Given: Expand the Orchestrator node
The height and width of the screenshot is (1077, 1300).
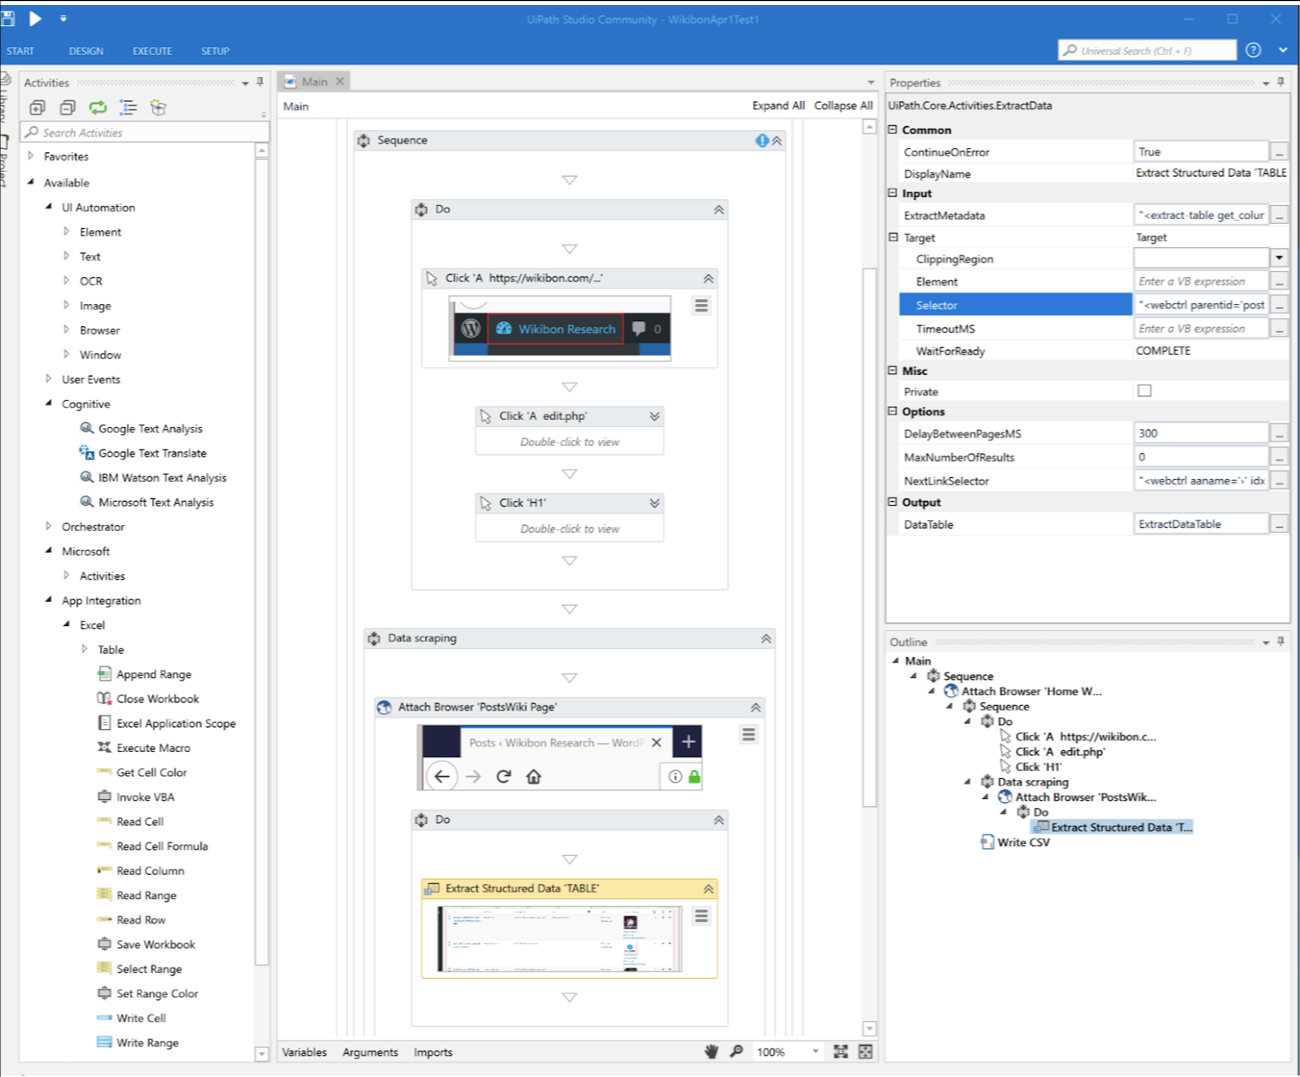Looking at the screenshot, I should click(x=48, y=526).
